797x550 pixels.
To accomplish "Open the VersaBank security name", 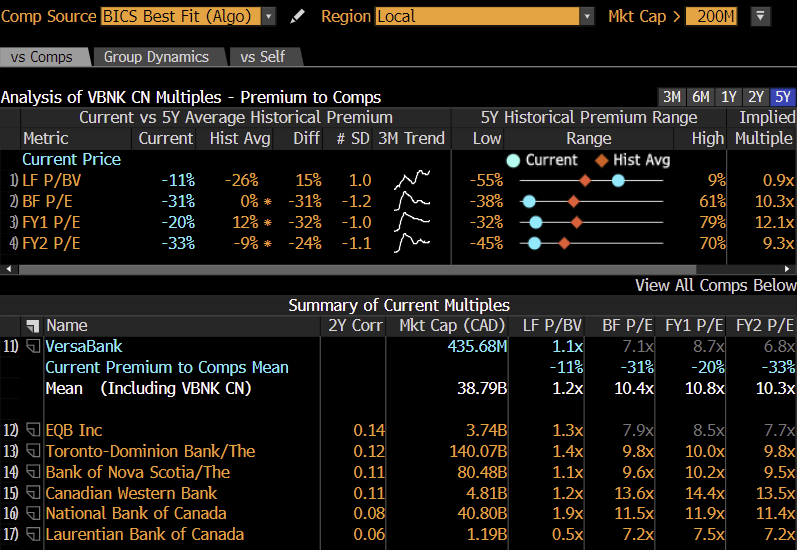I will [x=84, y=347].
